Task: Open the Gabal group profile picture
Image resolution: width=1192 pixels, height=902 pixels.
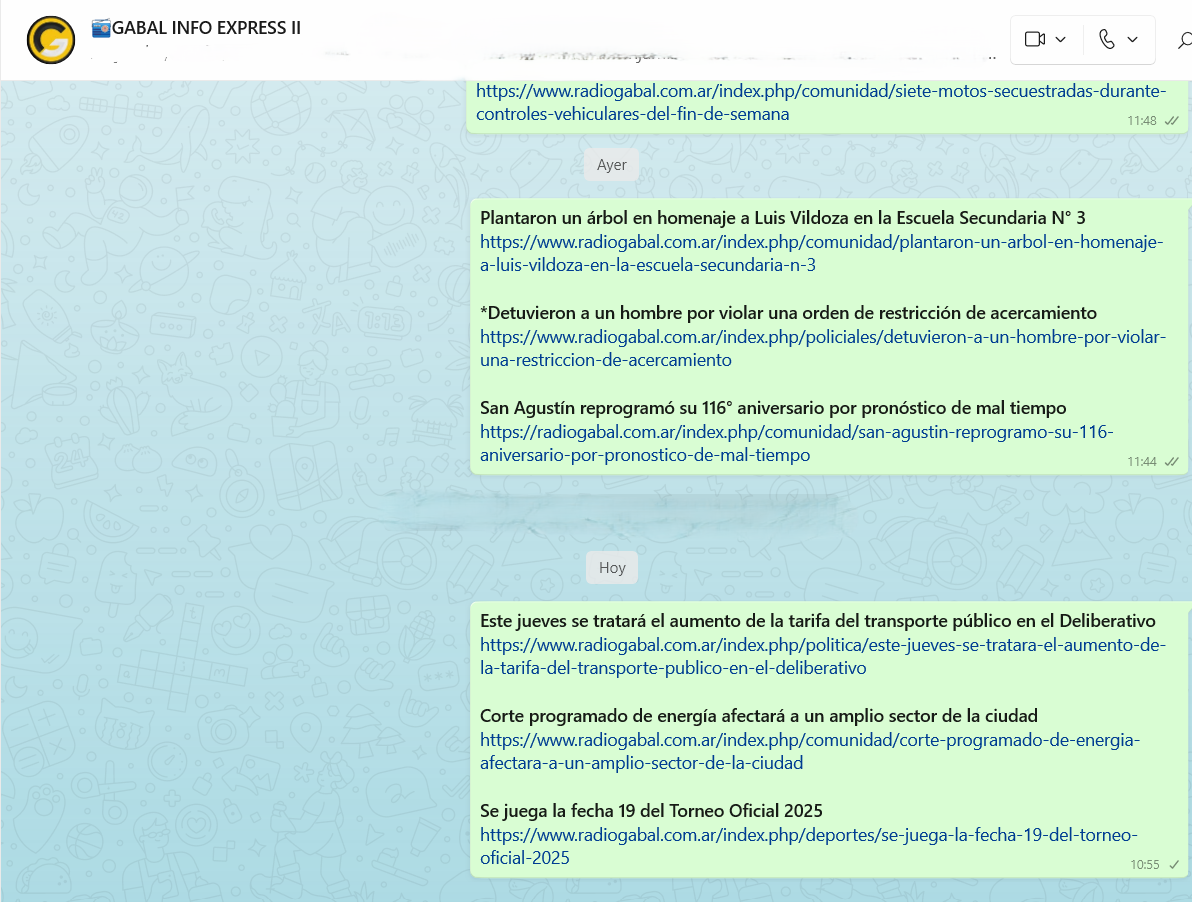Action: click(51, 40)
